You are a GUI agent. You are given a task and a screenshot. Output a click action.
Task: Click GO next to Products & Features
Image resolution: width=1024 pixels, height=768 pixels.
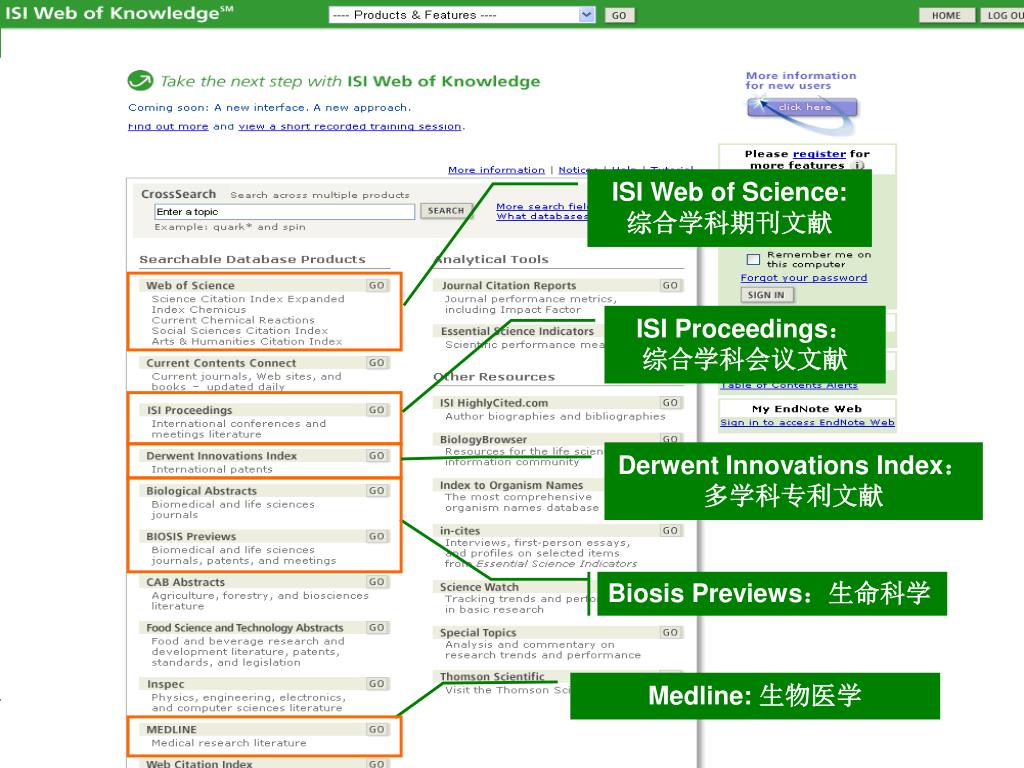click(619, 16)
